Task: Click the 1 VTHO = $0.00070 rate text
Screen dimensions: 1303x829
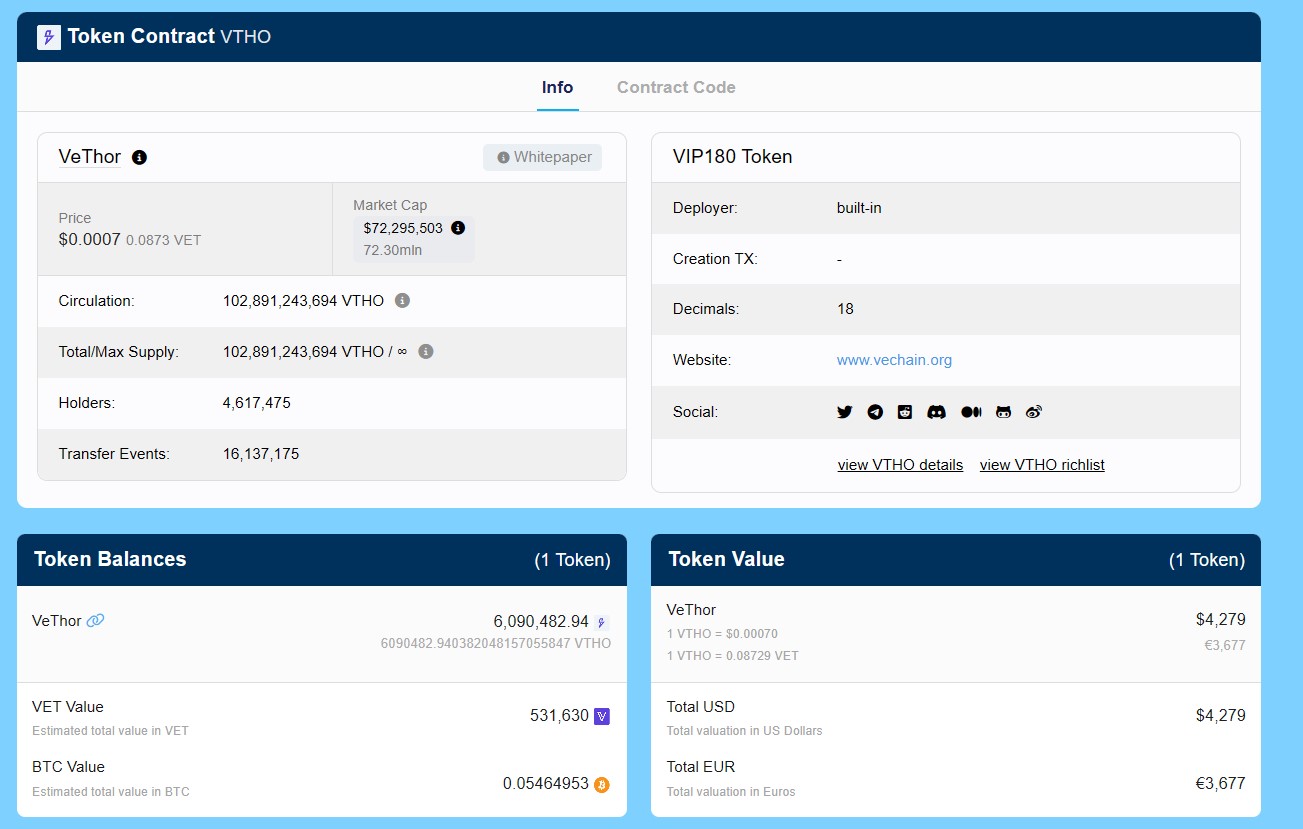Action: tap(722, 634)
